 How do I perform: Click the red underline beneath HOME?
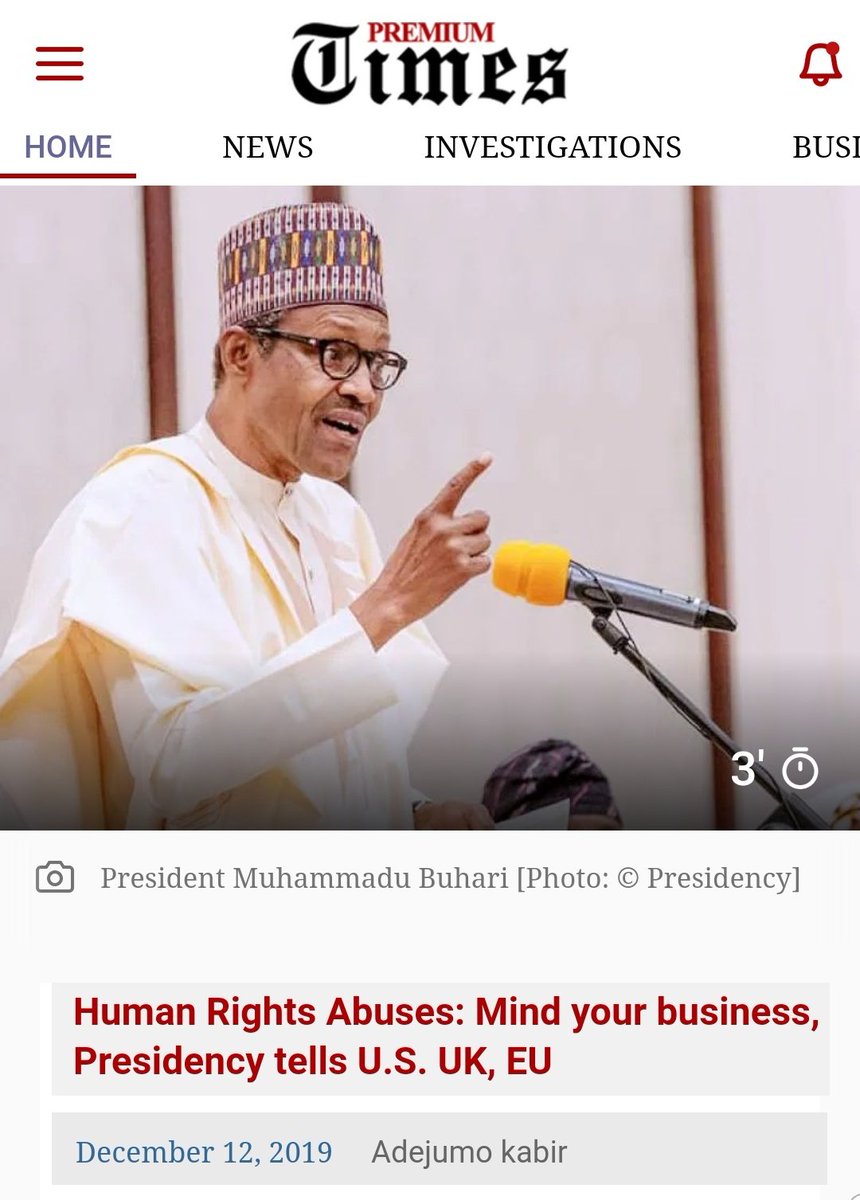68,175
